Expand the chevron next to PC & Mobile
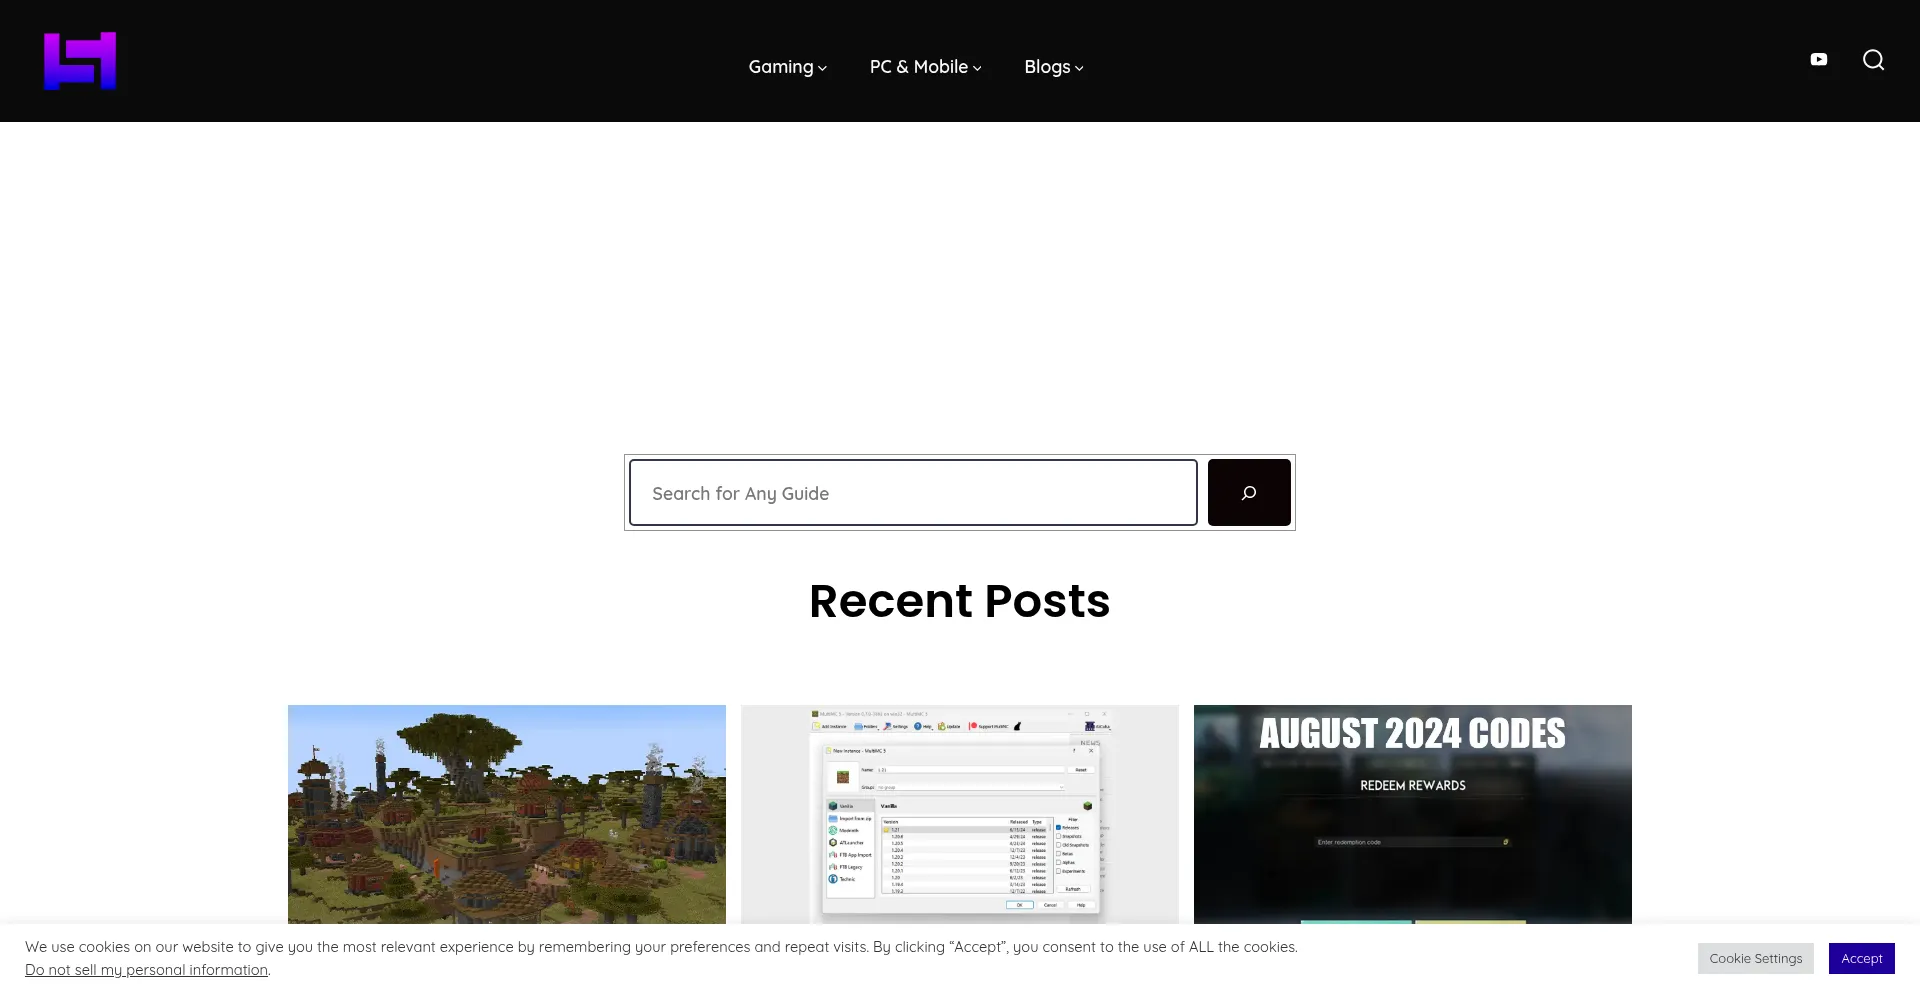Image resolution: width=1920 pixels, height=993 pixels. click(x=977, y=69)
